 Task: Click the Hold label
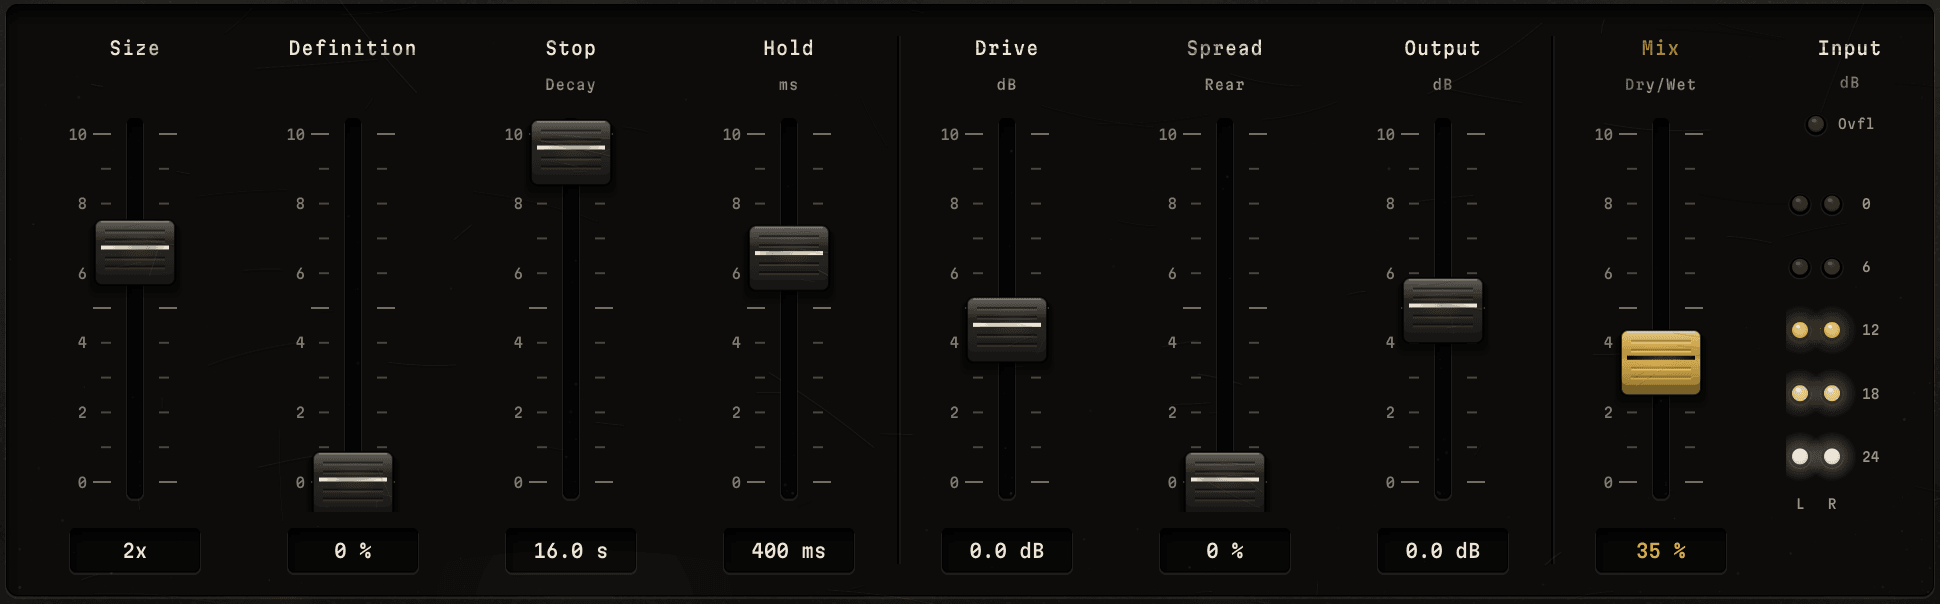click(x=789, y=48)
